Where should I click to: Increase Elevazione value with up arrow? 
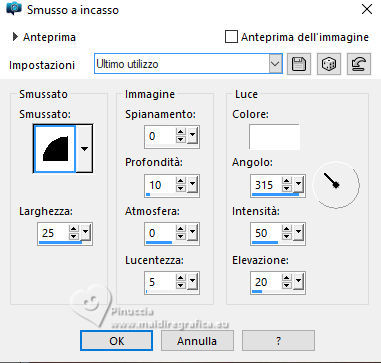coord(286,278)
